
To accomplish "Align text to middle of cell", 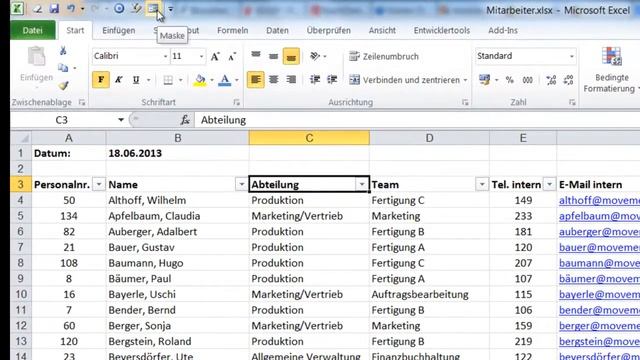I will pos(273,56).
